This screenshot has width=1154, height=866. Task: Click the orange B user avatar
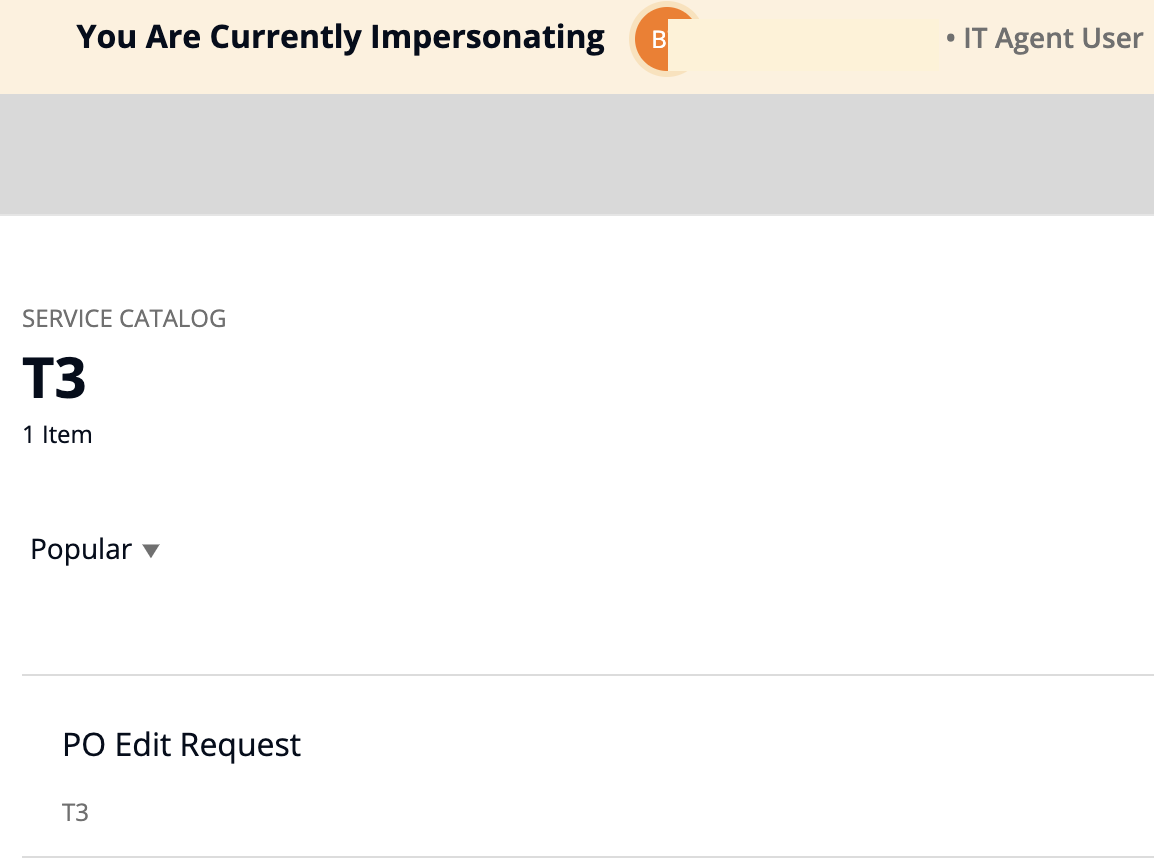tap(657, 40)
